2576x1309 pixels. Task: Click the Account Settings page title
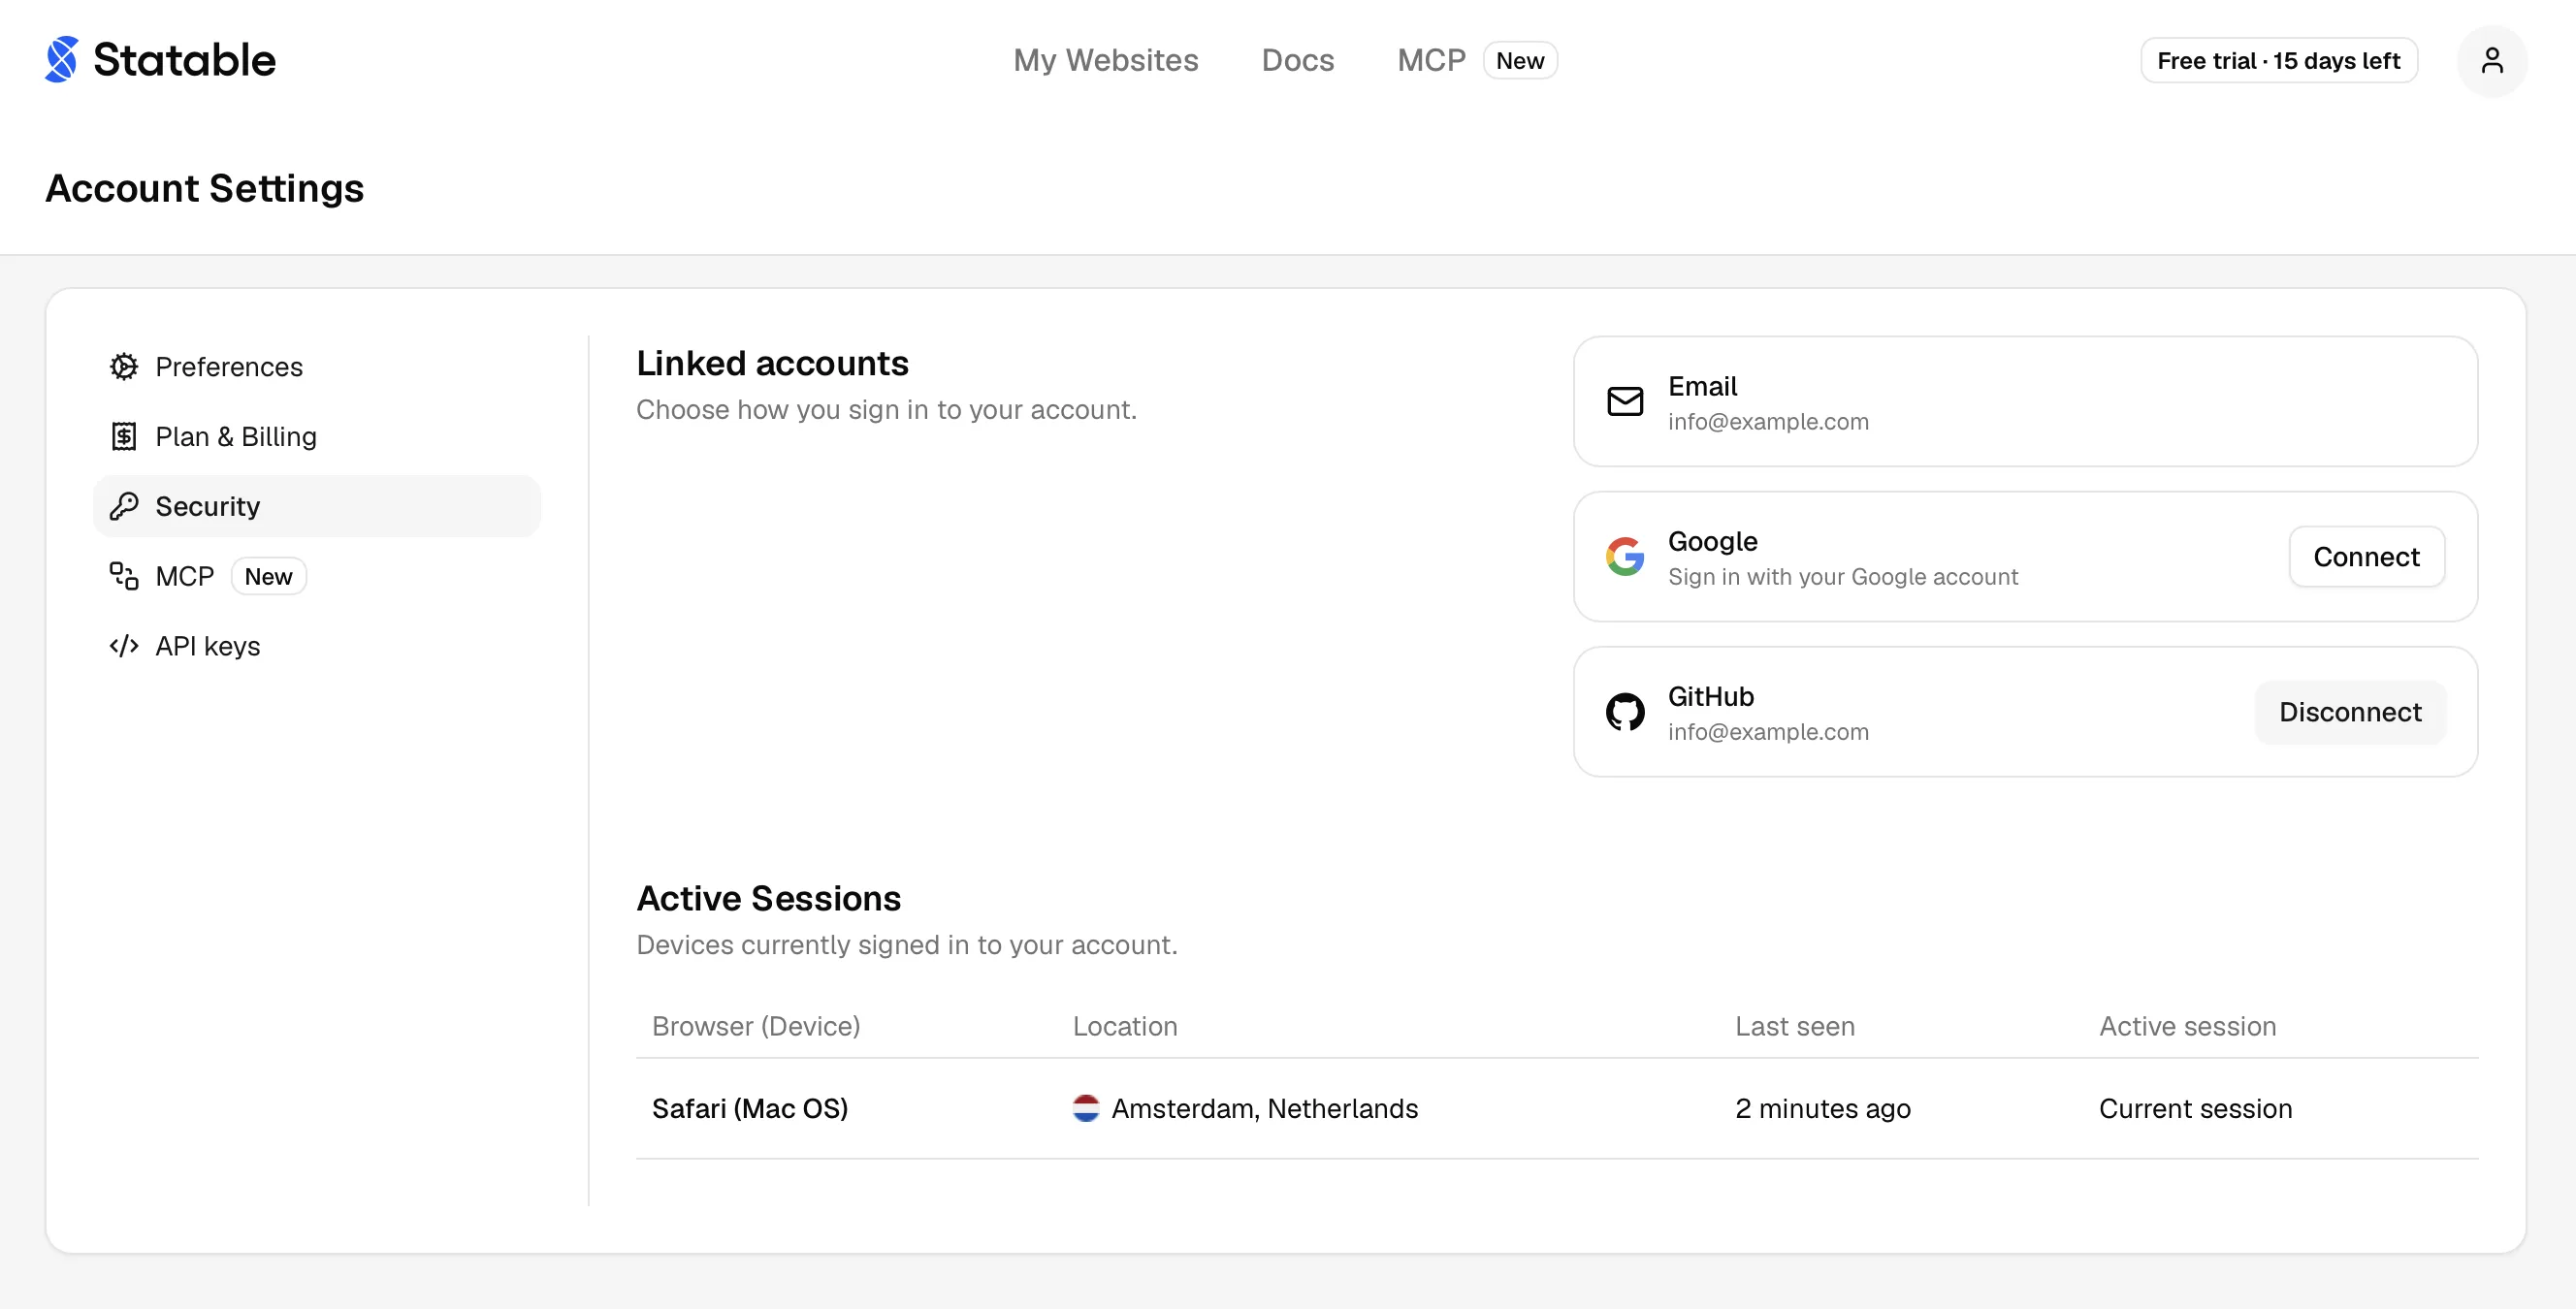pyautogui.click(x=205, y=189)
